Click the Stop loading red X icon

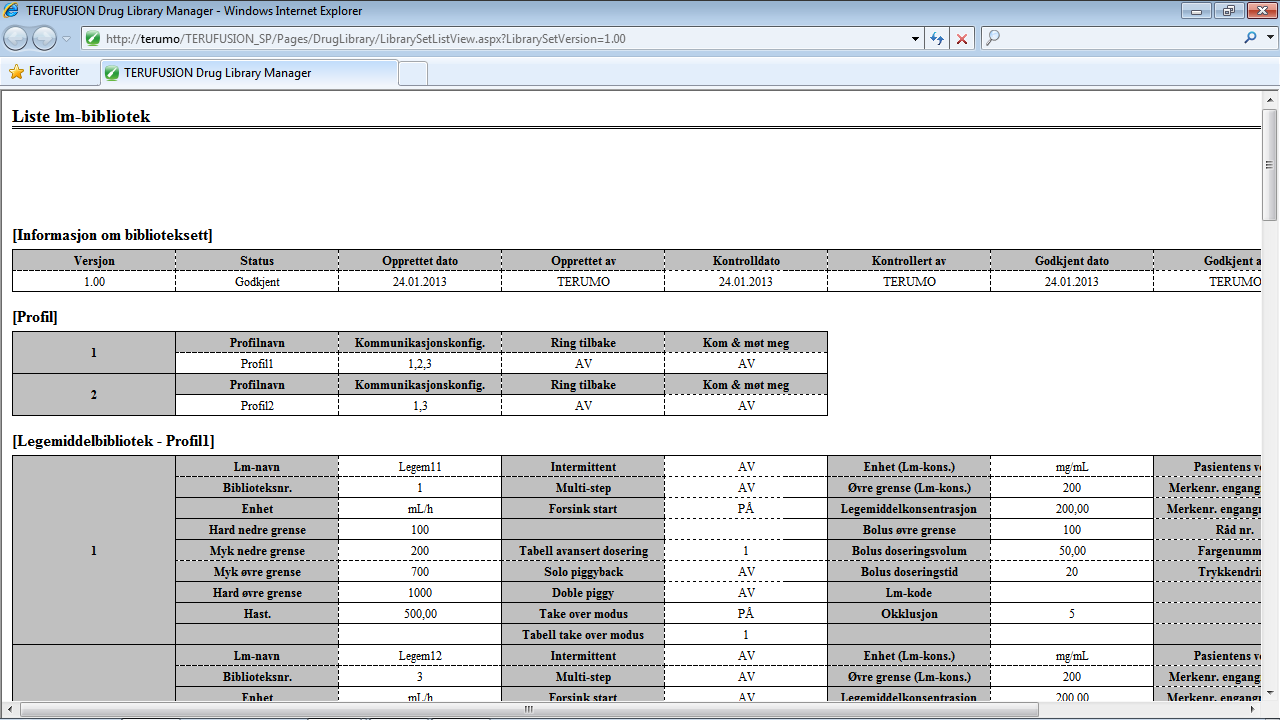point(962,38)
